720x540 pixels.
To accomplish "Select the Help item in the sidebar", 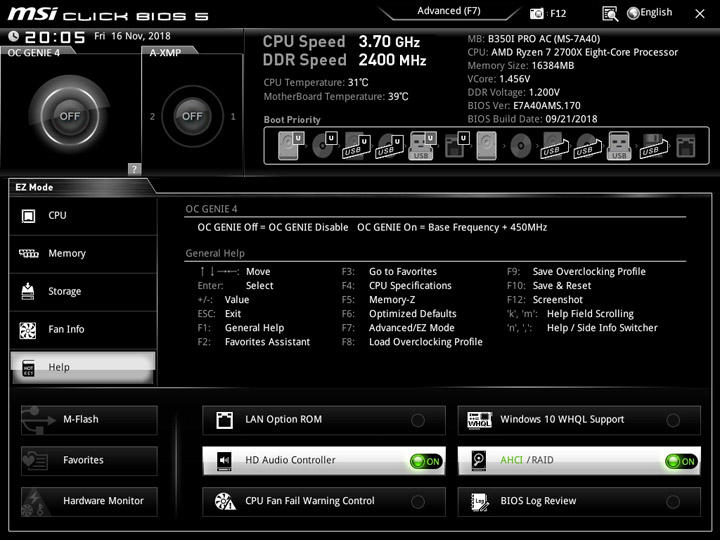I will [83, 367].
